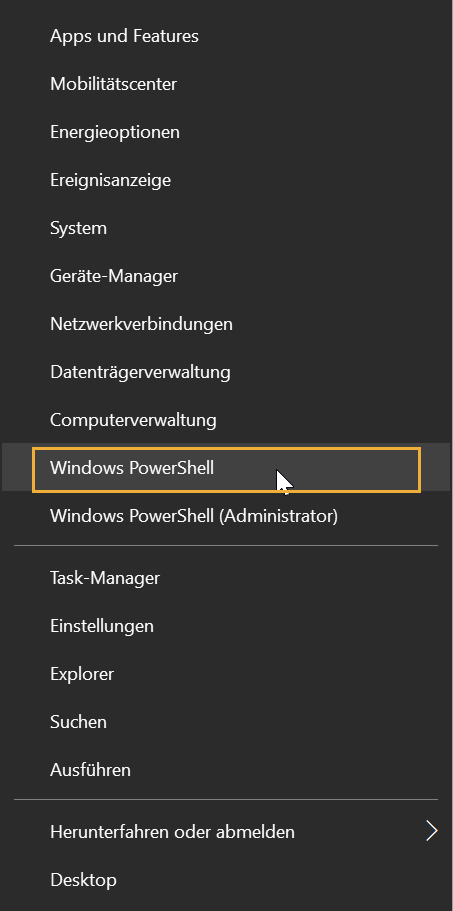453x911 pixels.
Task: Open Datenträgerverwaltung
Action: 226,372
